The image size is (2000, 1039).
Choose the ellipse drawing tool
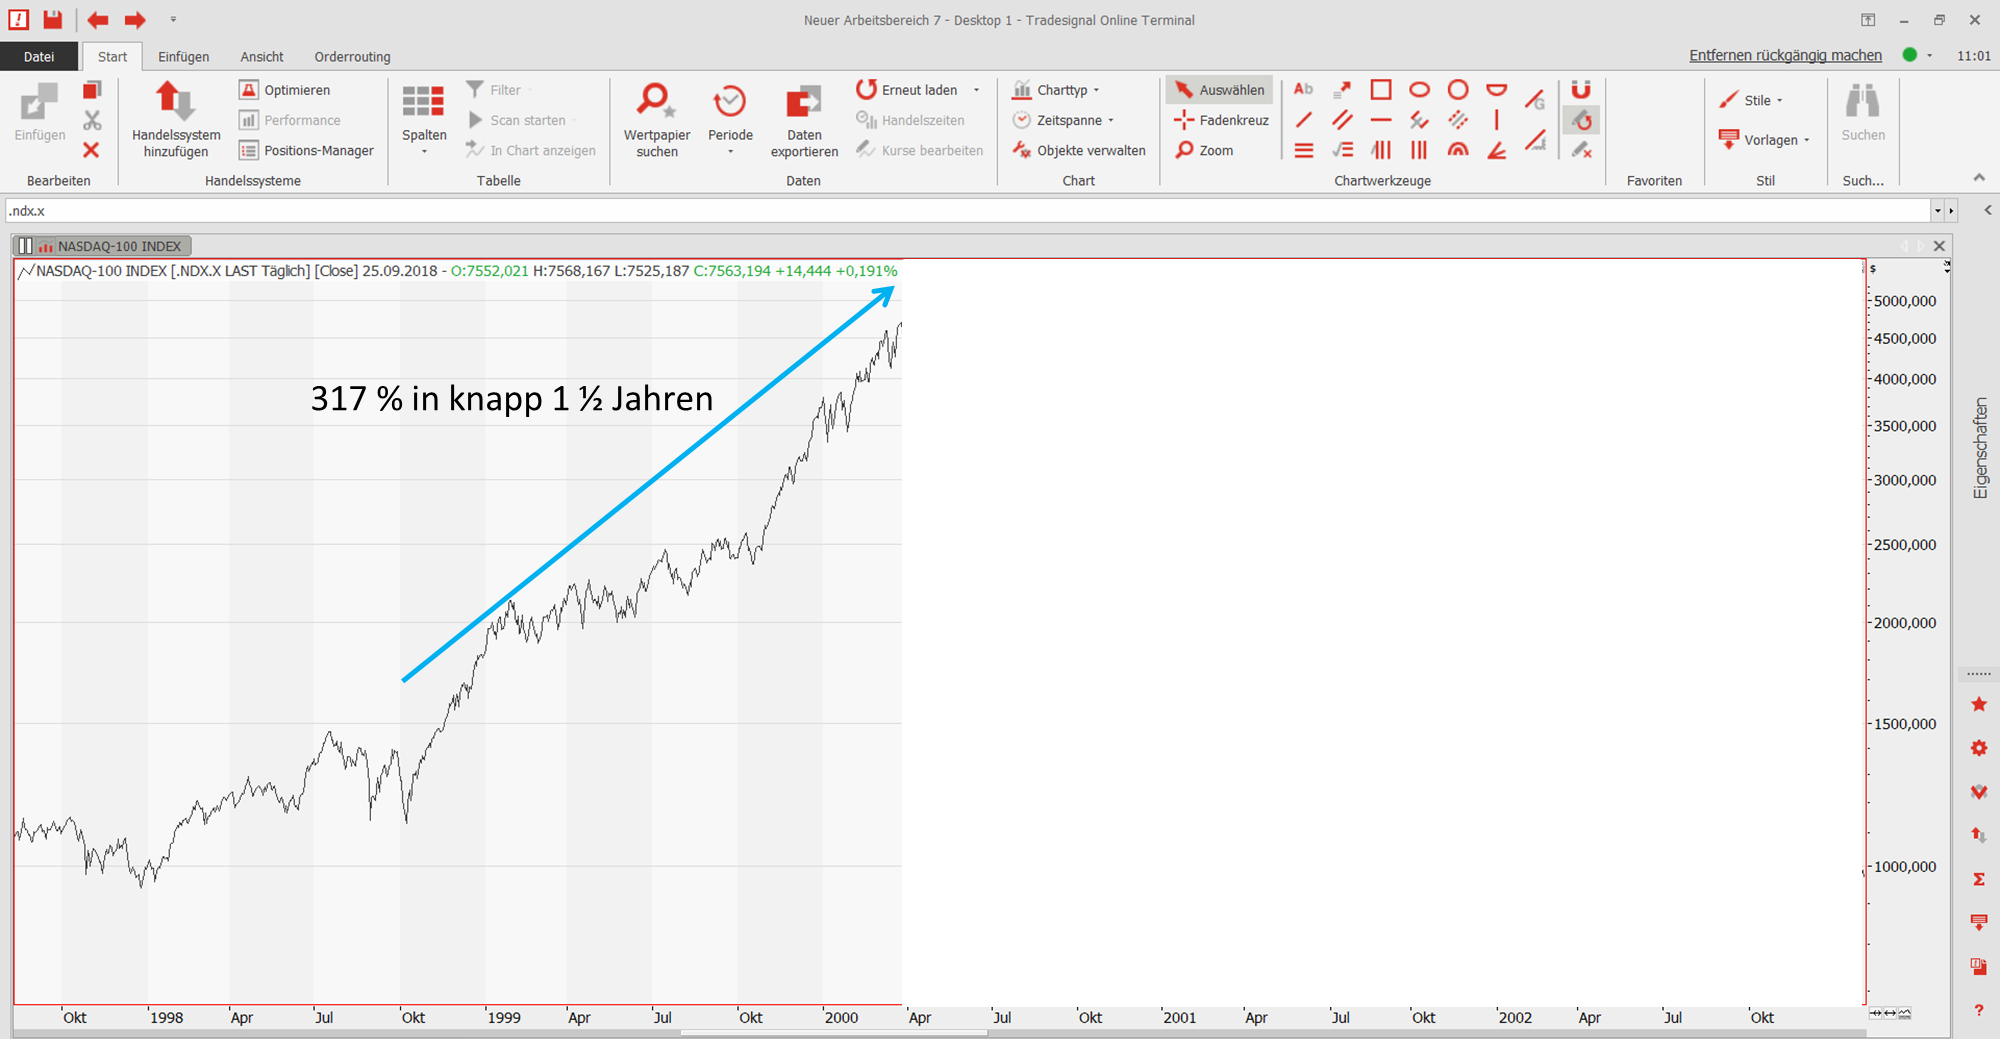coord(1419,90)
